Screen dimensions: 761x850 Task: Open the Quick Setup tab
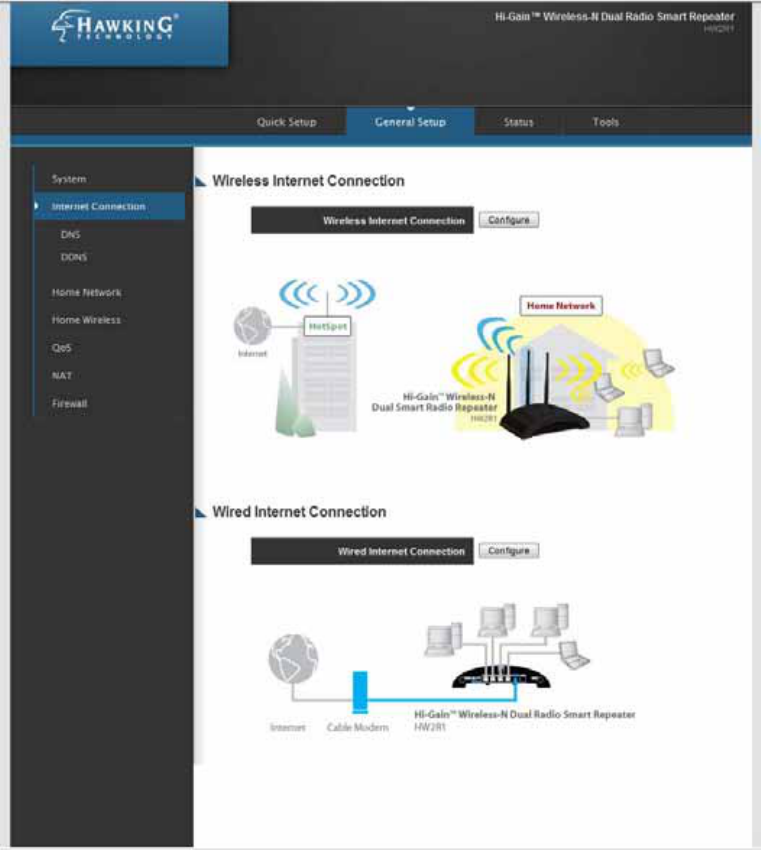[x=287, y=122]
